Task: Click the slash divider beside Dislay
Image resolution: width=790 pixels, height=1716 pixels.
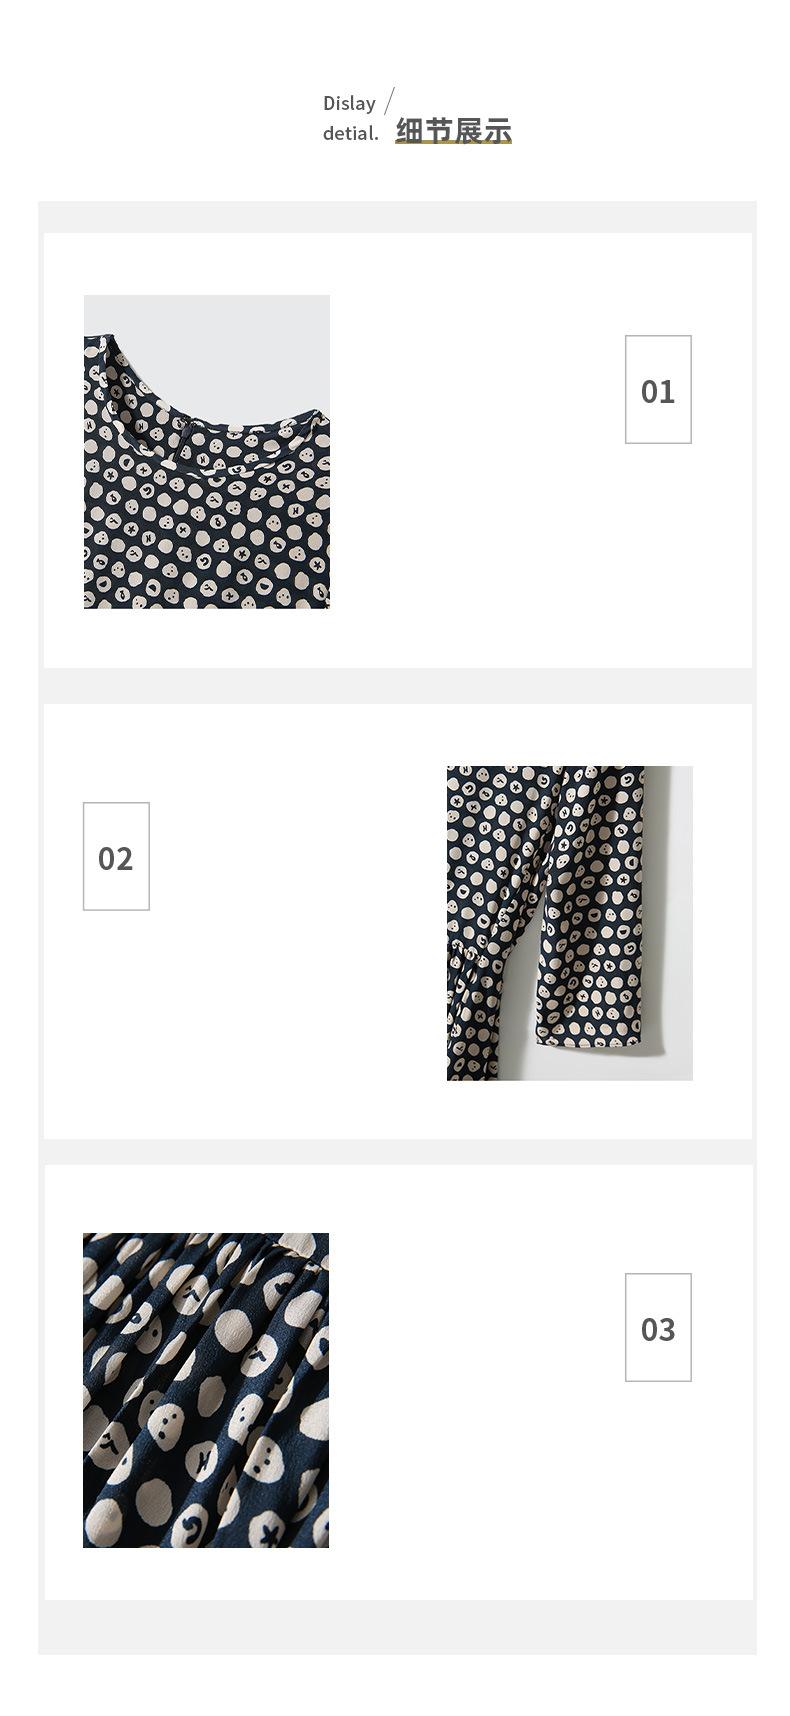Action: coord(389,100)
